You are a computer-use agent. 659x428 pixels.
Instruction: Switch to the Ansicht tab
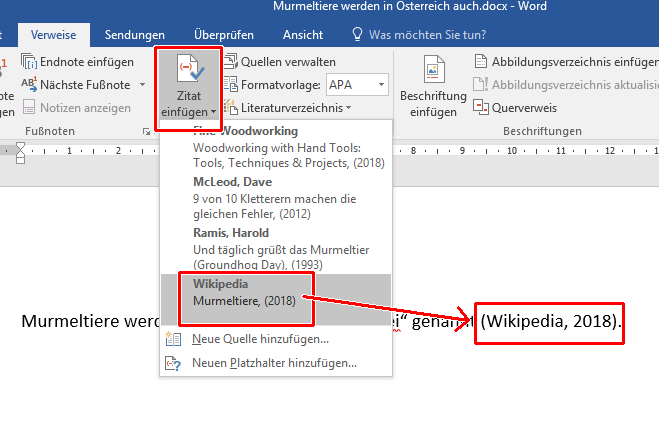[303, 34]
